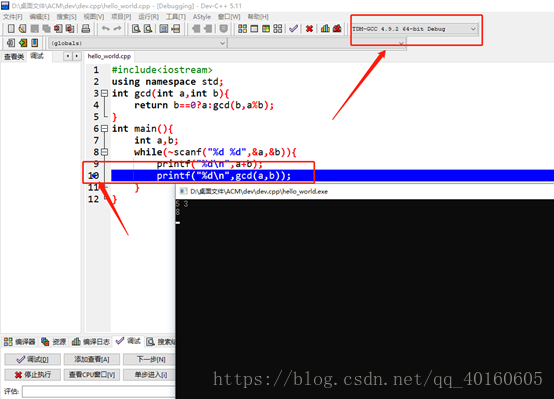Screen dimensions: 554x399
Task: Run the program using window icon
Action: [254, 29]
